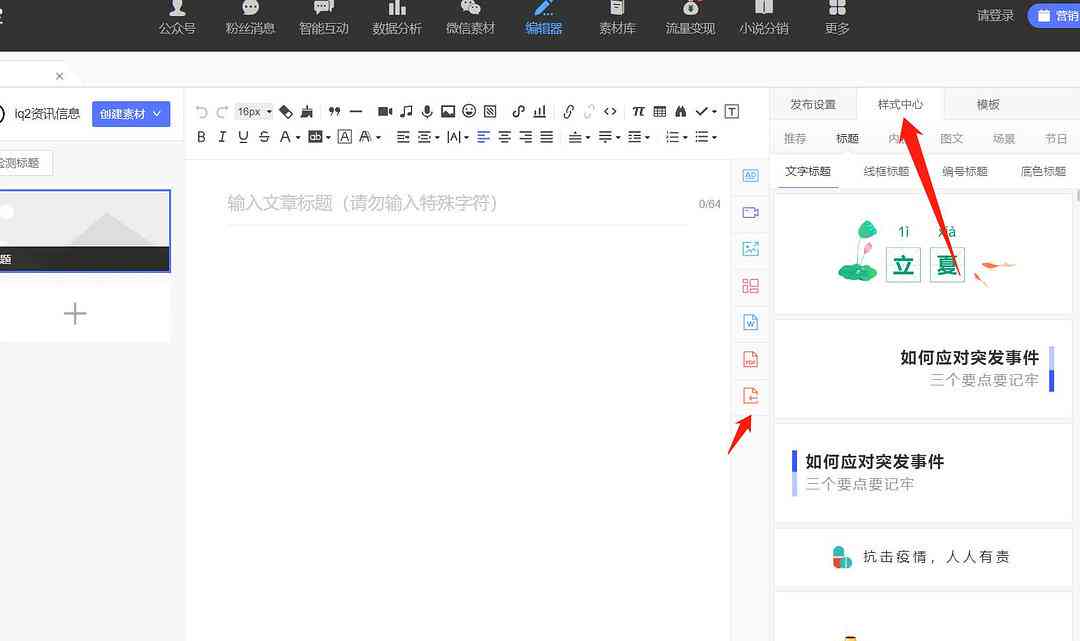
Task: Add a new article with plus button
Action: [x=75, y=314]
